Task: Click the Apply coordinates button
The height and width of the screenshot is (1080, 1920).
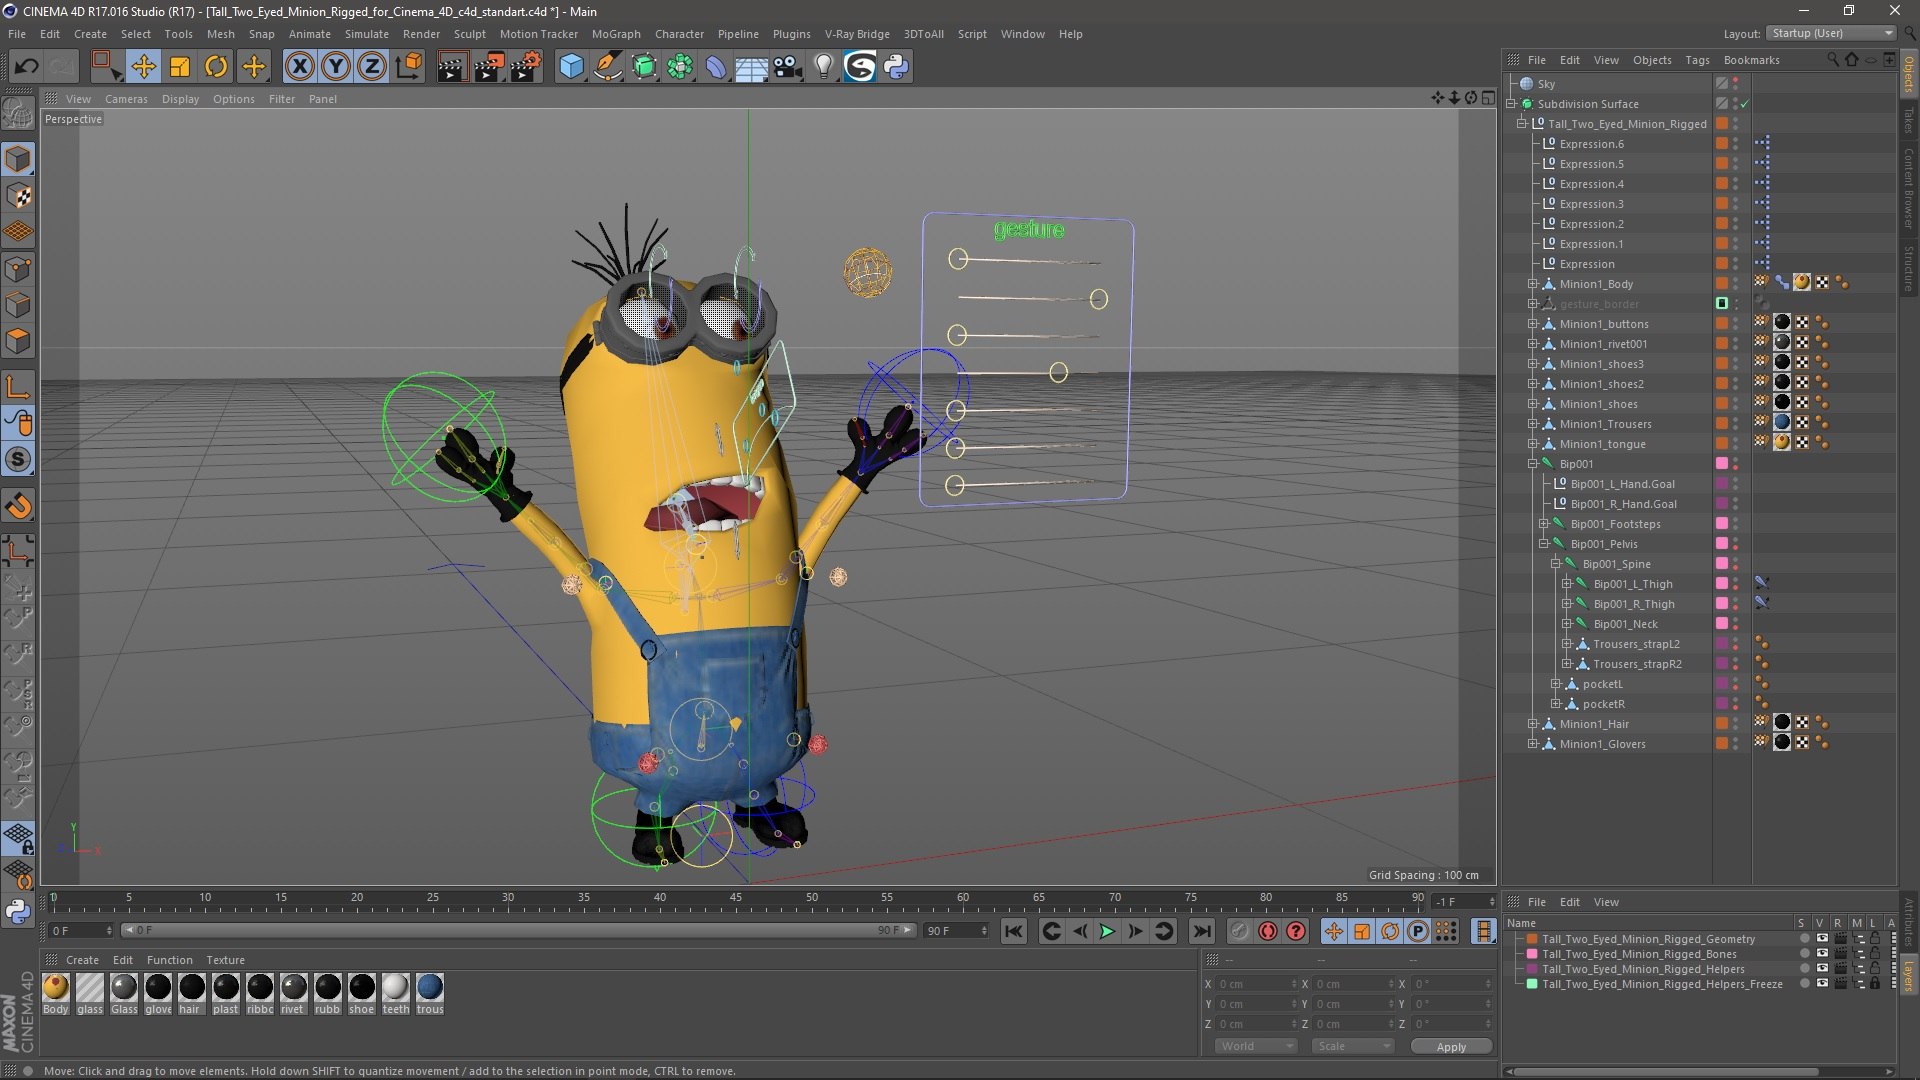Action: point(1451,1047)
